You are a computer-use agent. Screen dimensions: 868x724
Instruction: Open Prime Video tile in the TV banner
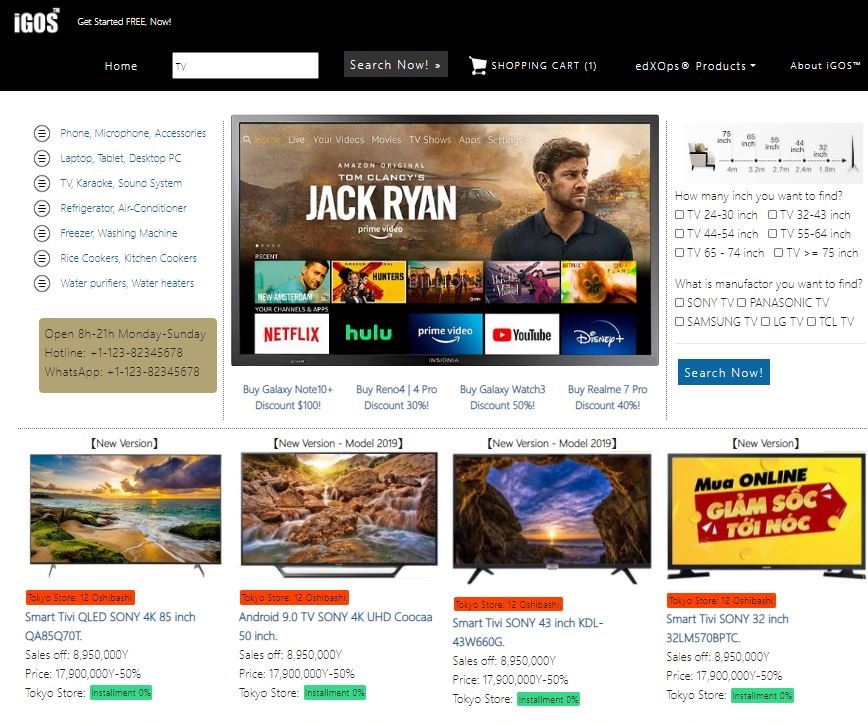tap(445, 334)
